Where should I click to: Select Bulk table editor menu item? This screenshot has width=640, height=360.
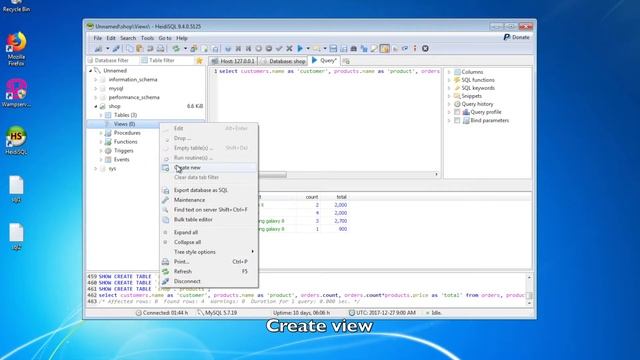coord(209,220)
